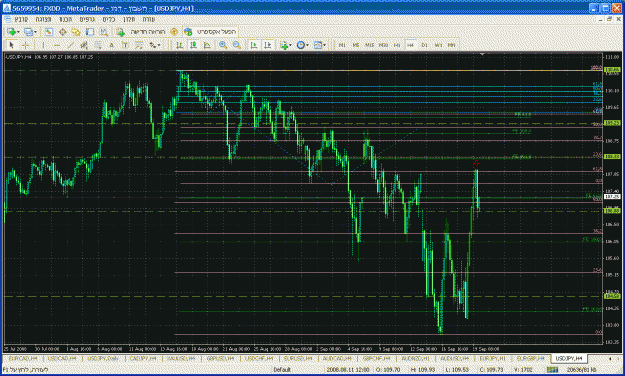Select the equidistant channel tool
Image resolution: width=625 pixels, height=376 pixels.
(84, 45)
